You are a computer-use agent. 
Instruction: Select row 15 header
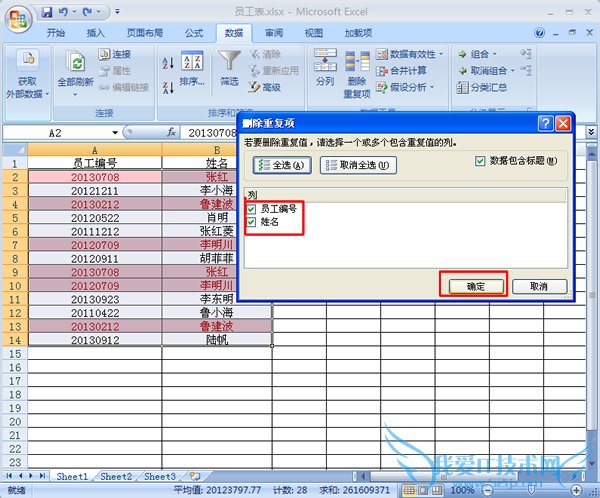(x=15, y=354)
